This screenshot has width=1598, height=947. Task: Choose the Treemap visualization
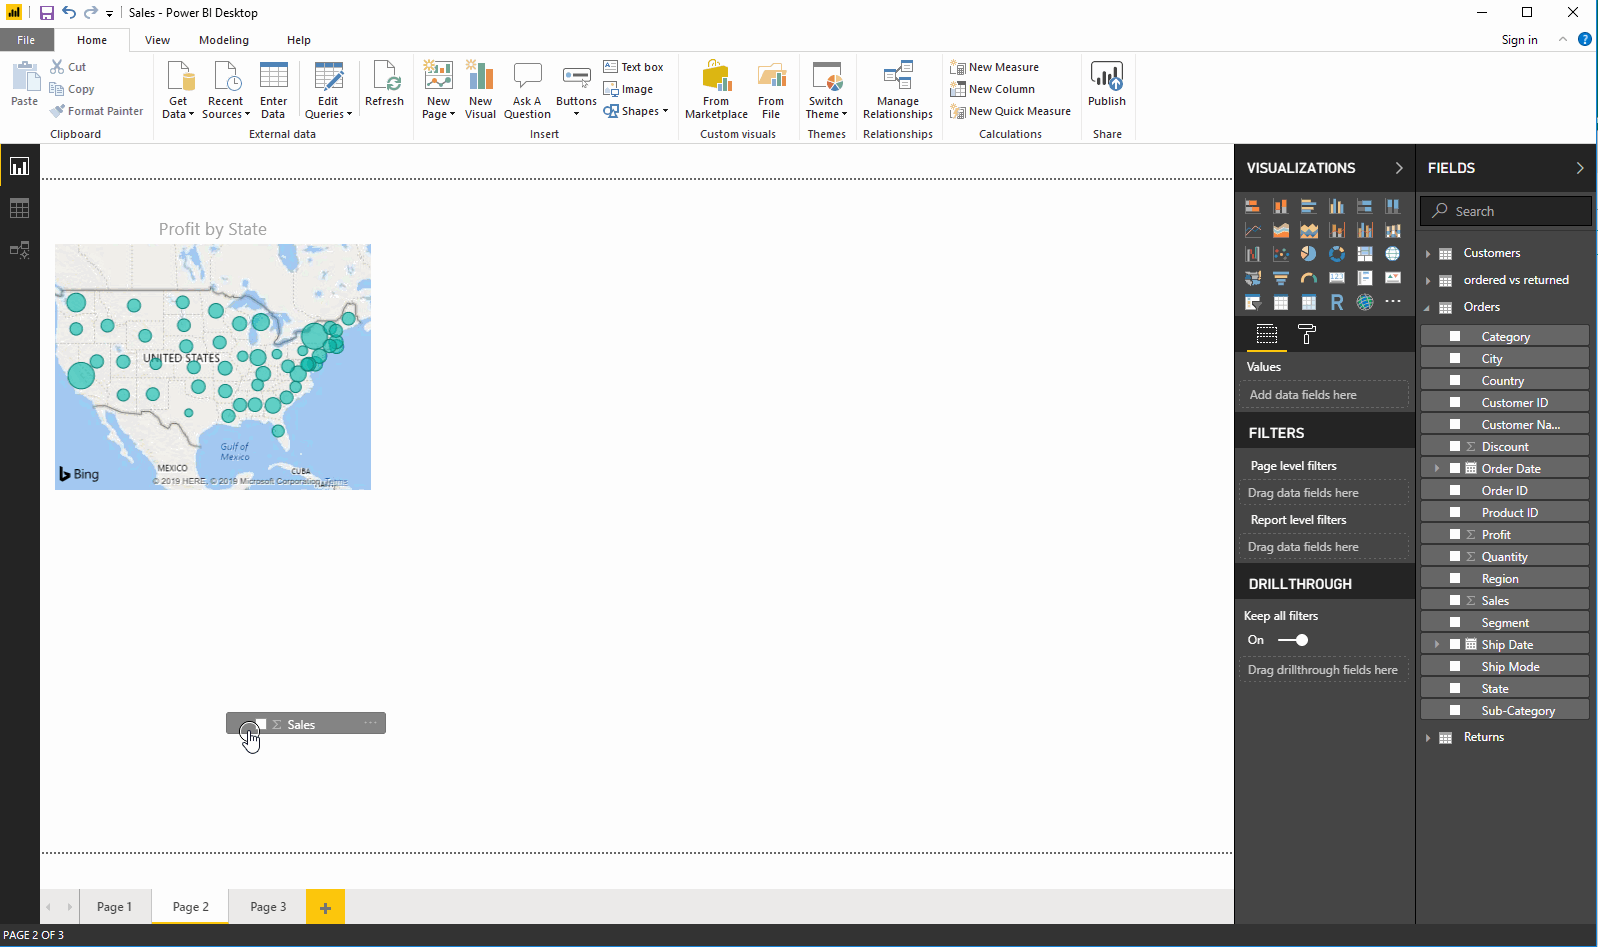pos(1364,254)
